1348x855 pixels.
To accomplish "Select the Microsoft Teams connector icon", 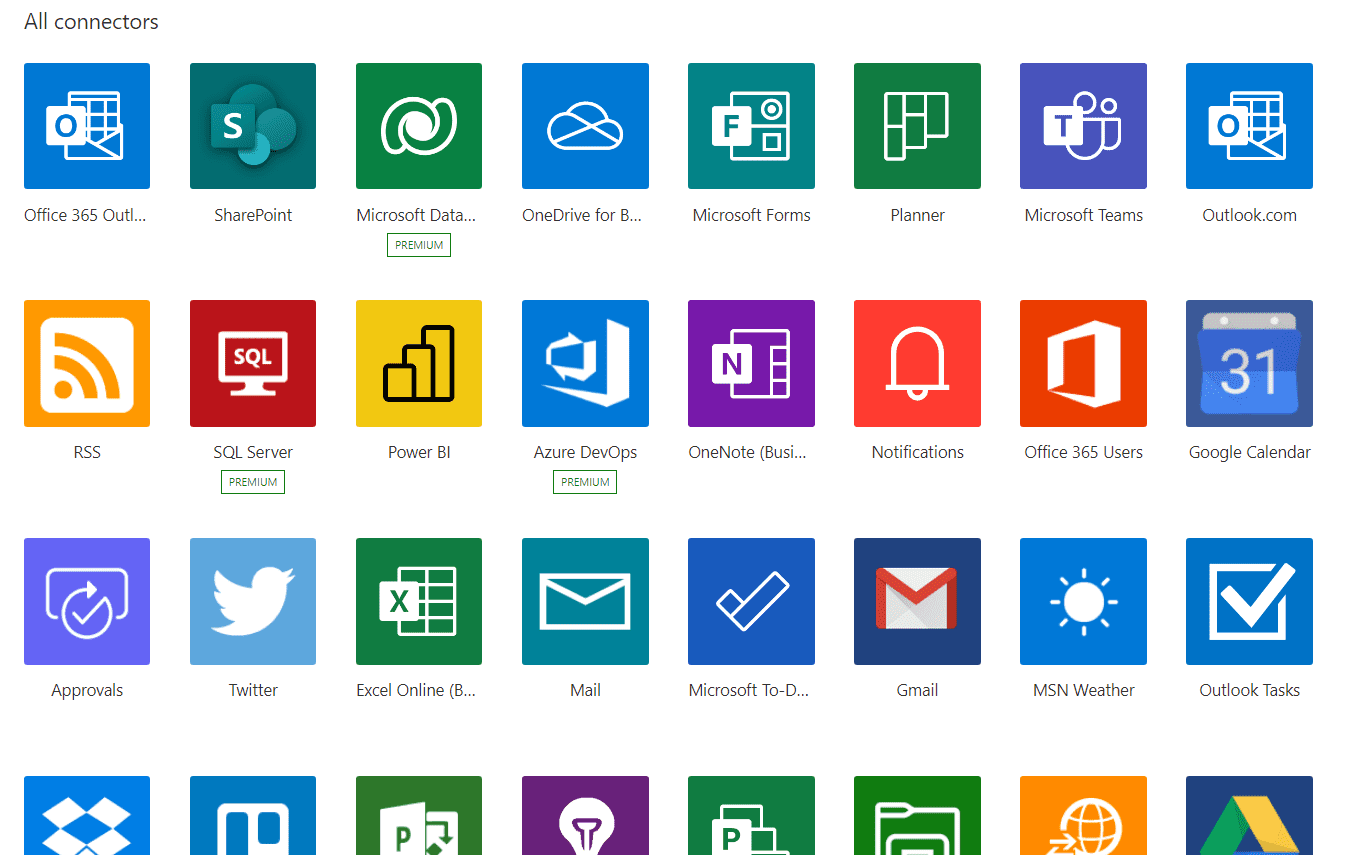I will click(x=1083, y=126).
